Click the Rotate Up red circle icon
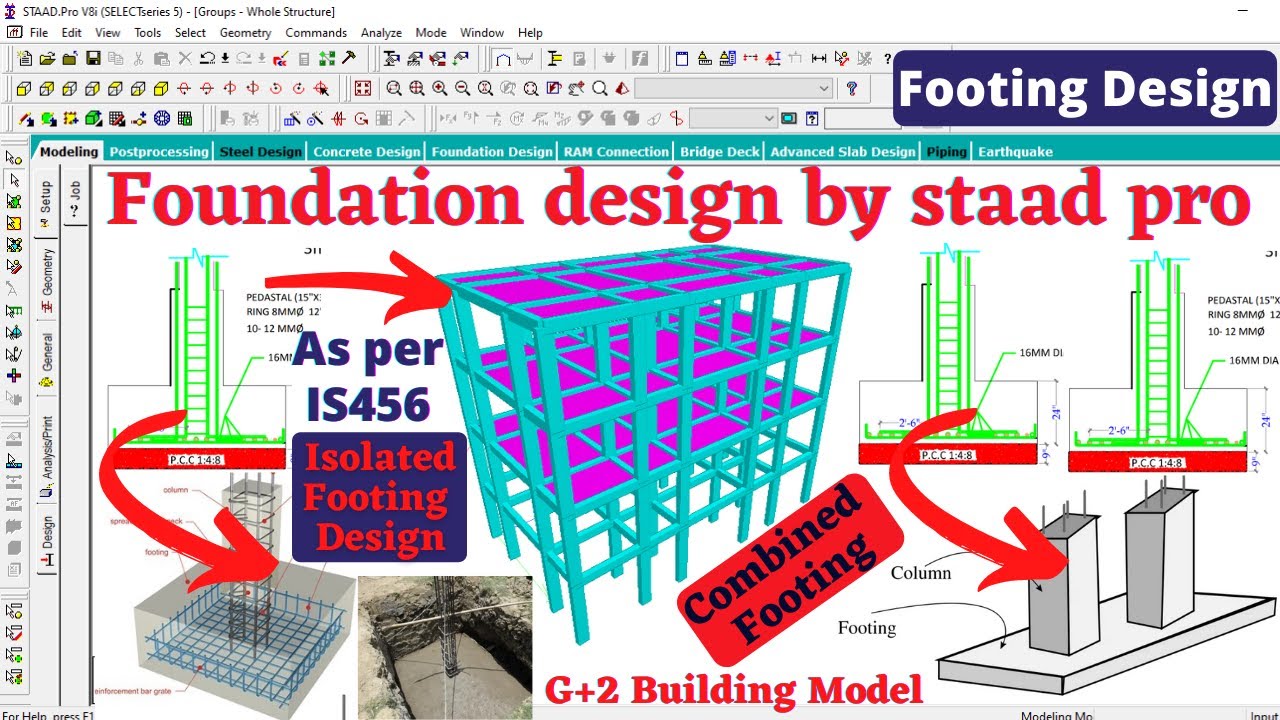 184,88
